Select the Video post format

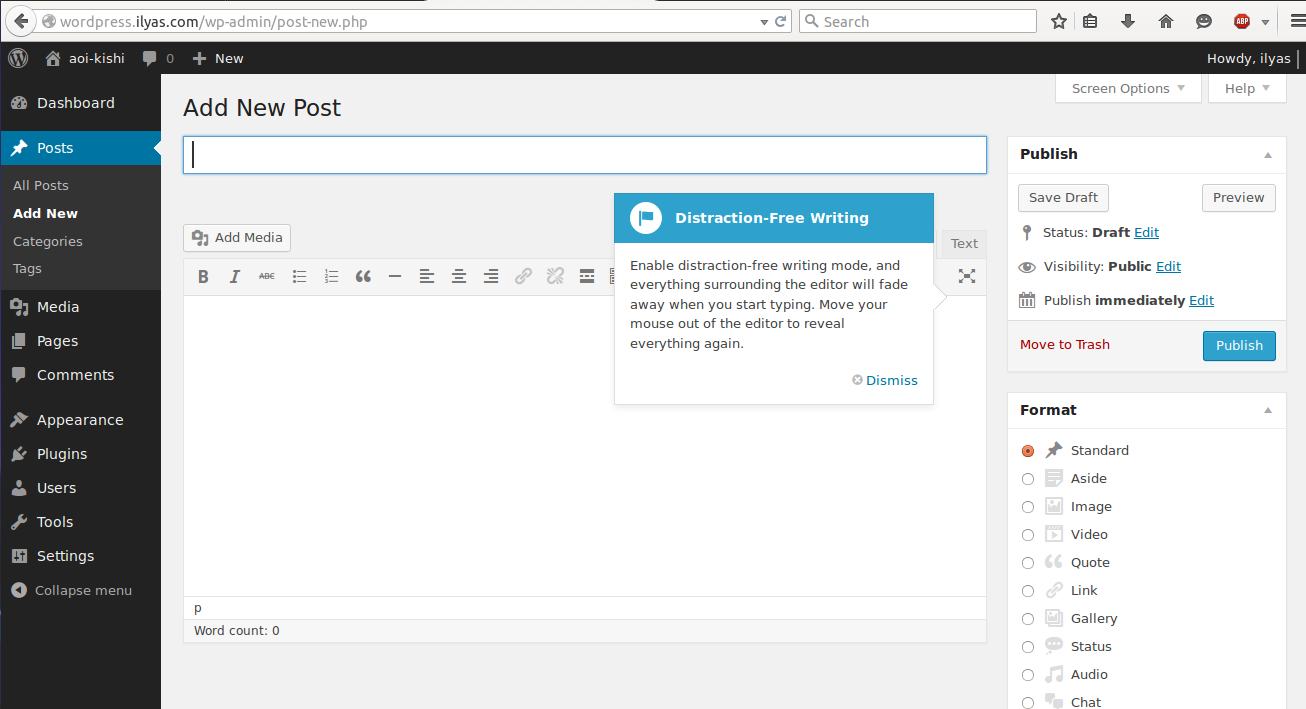click(1028, 535)
